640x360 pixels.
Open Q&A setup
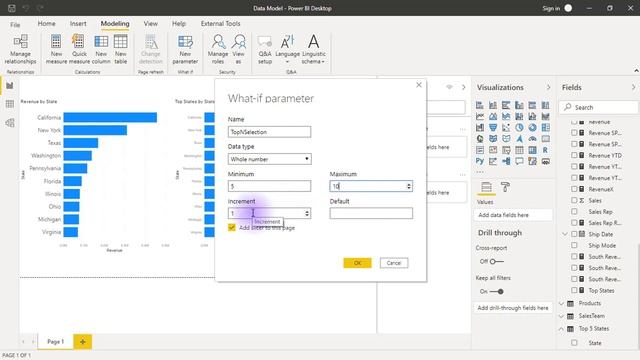264,49
